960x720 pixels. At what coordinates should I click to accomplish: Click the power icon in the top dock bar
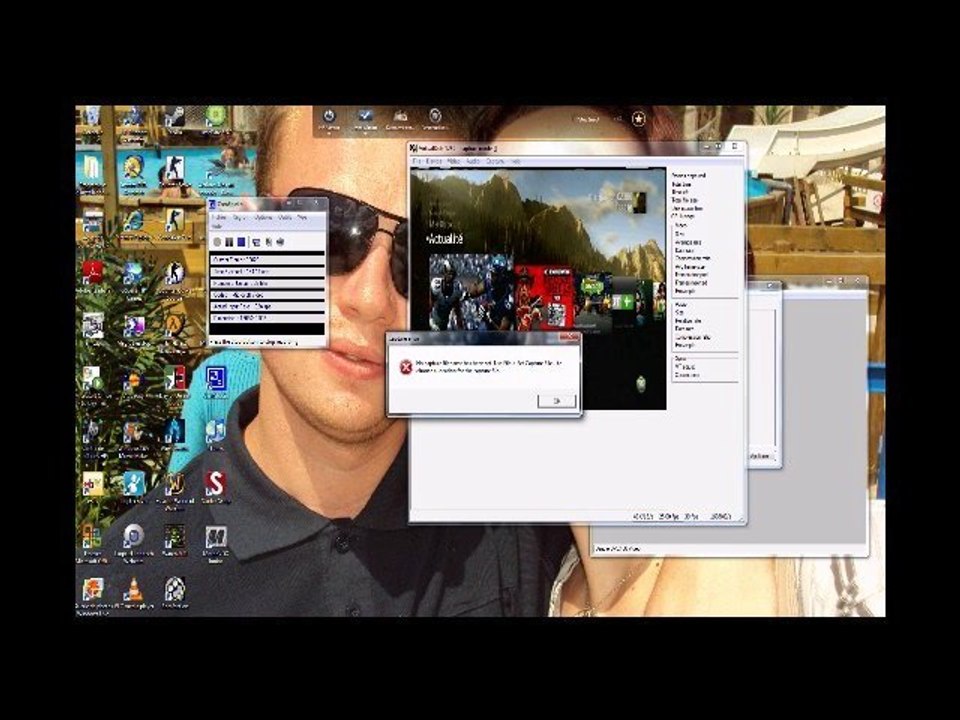pyautogui.click(x=329, y=116)
